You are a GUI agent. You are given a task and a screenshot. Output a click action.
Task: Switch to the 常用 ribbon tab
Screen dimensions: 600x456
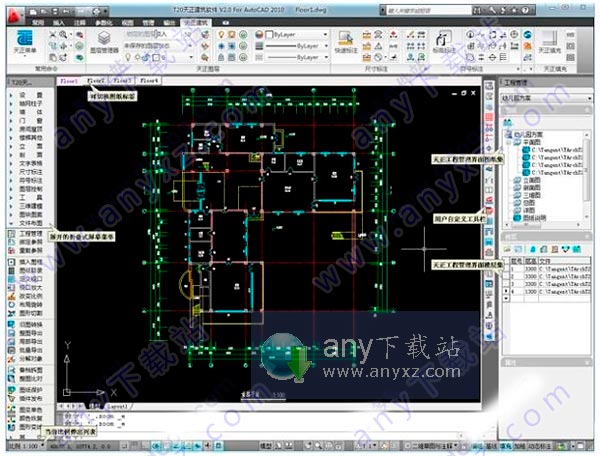click(38, 23)
